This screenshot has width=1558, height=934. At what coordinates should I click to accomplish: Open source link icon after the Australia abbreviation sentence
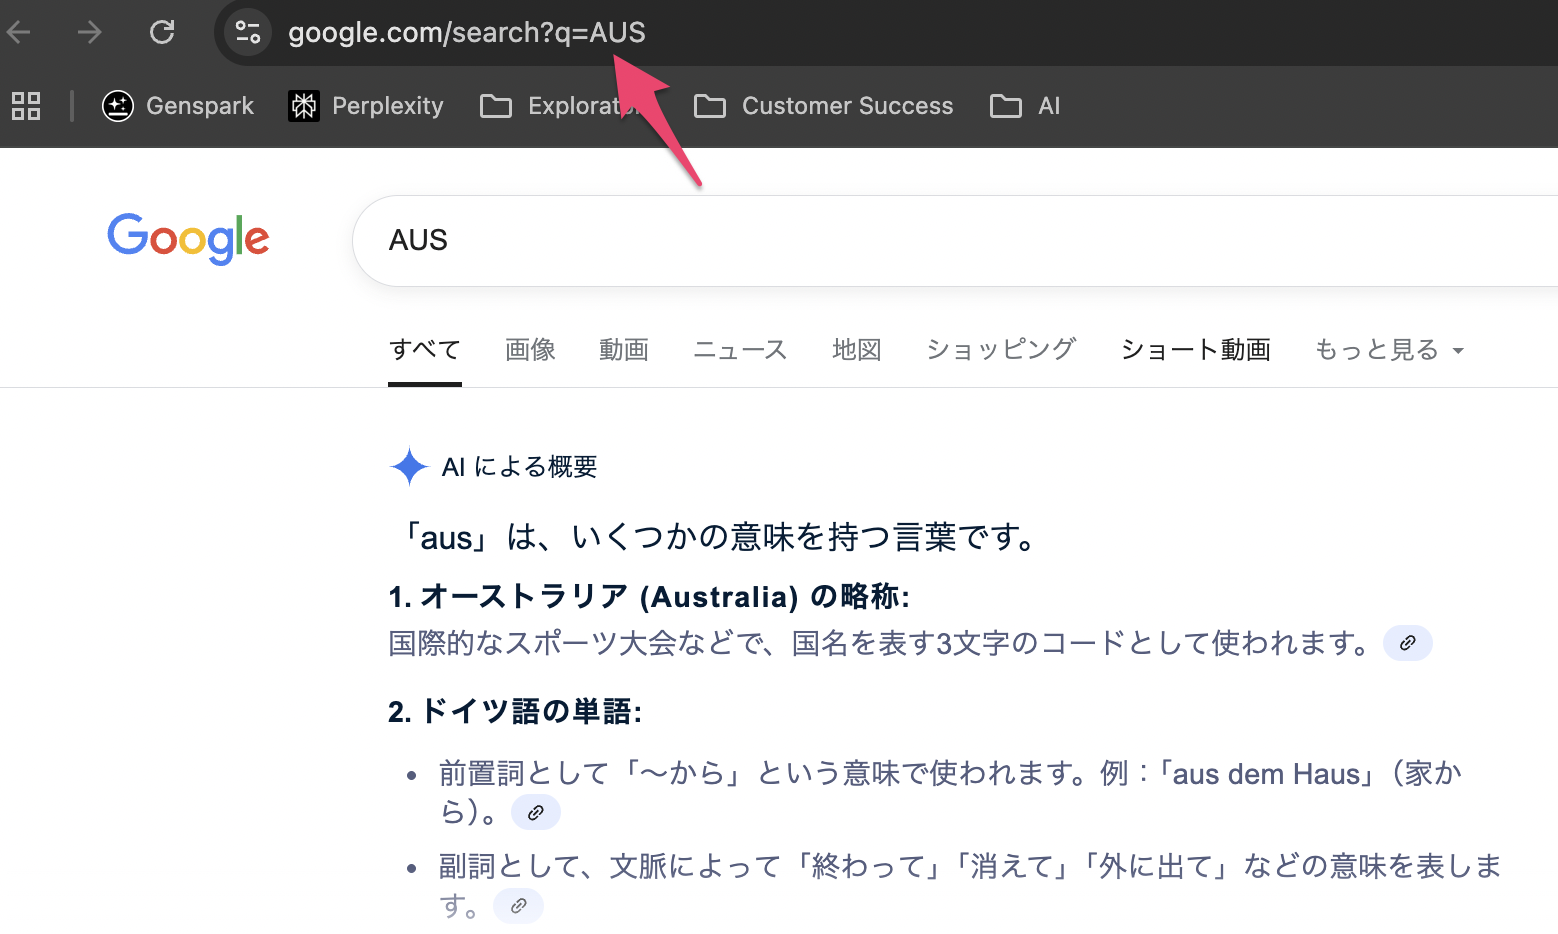point(1408,643)
